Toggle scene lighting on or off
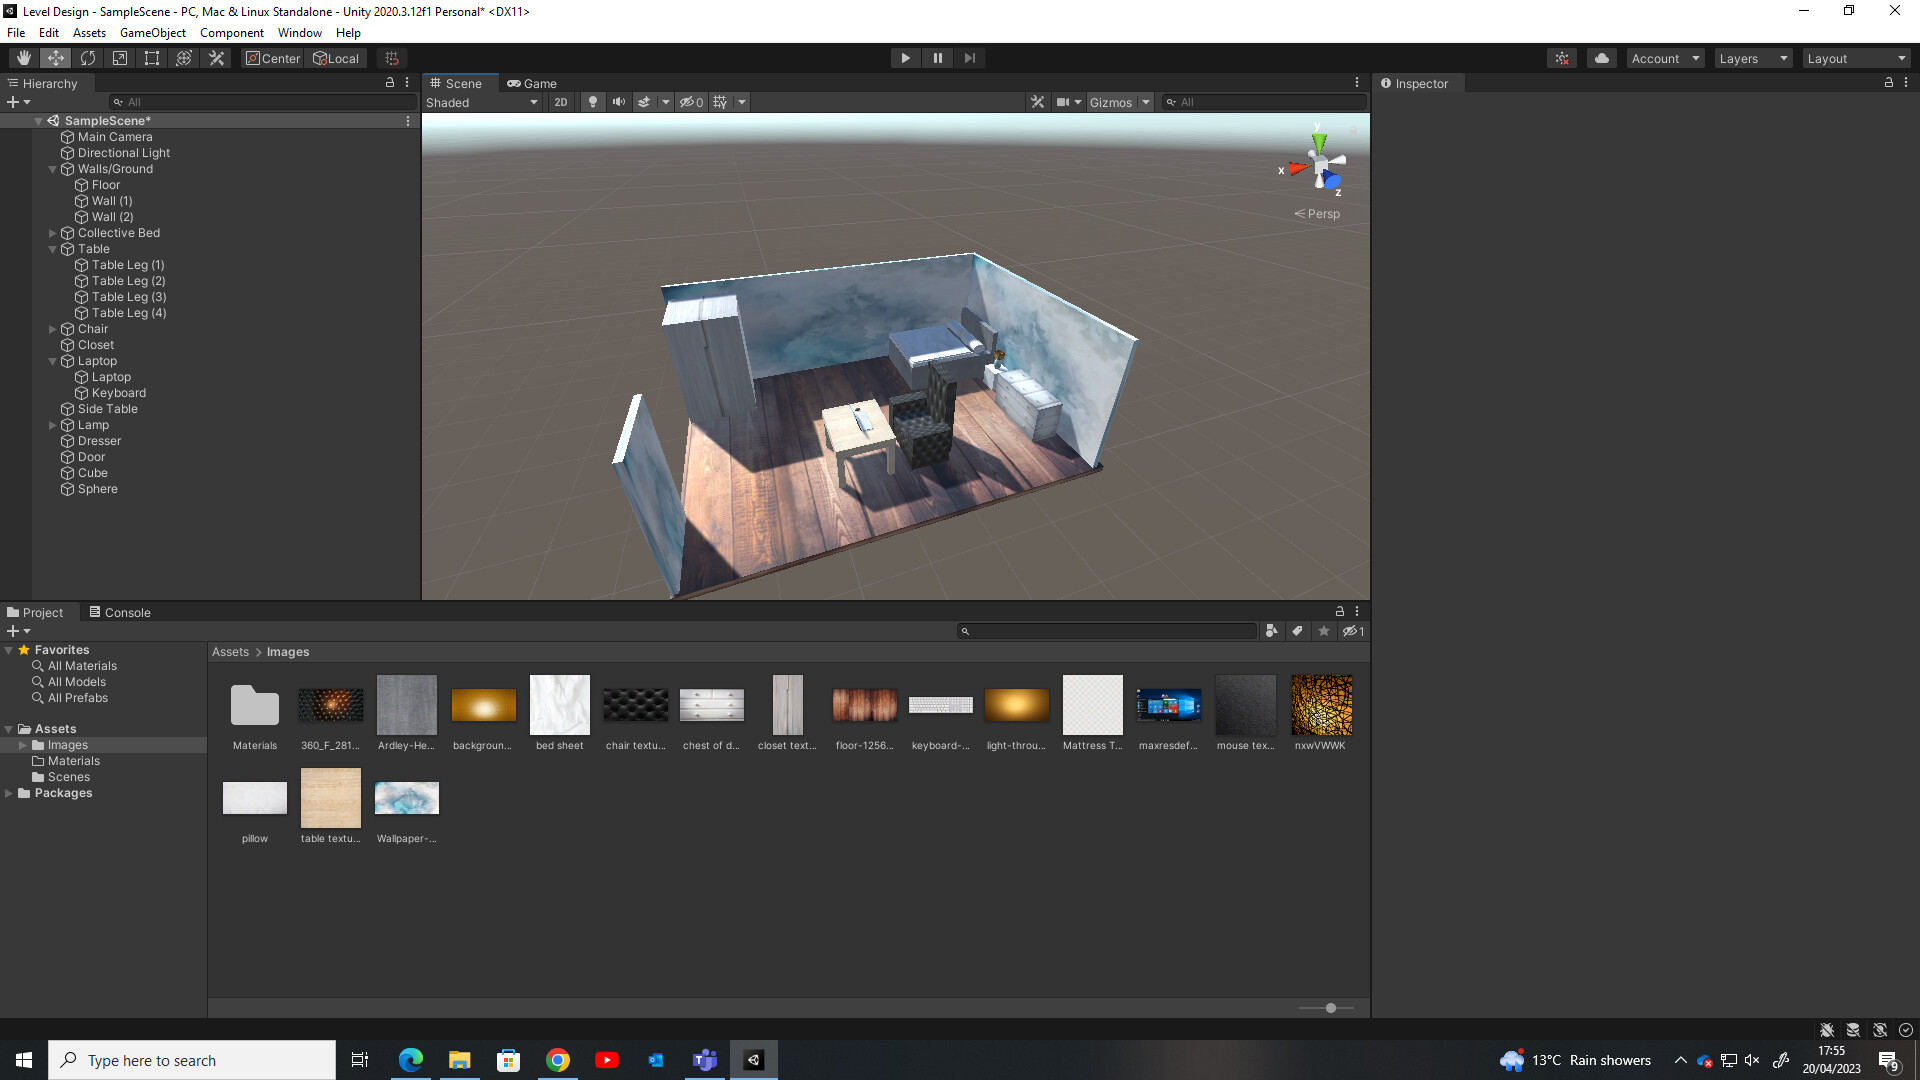1920x1080 pixels. click(592, 102)
